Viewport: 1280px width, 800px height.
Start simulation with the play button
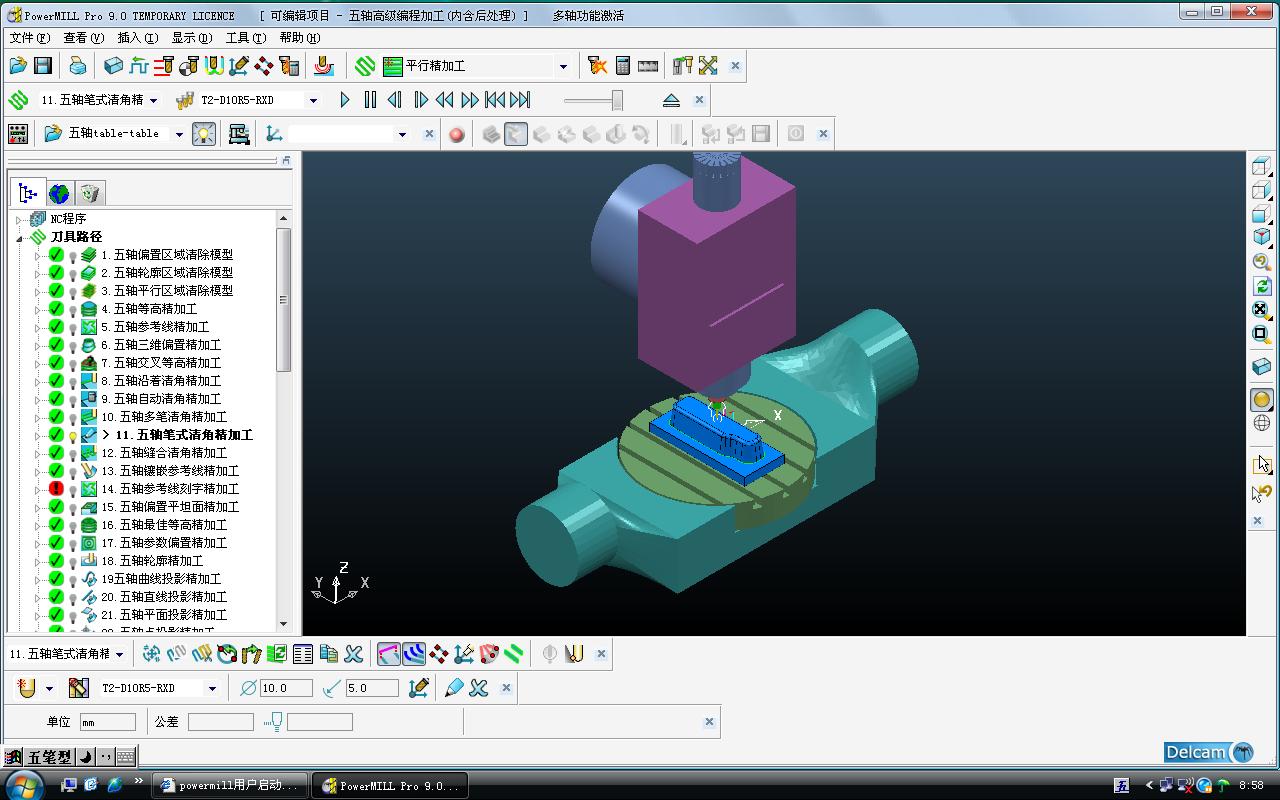tap(345, 100)
